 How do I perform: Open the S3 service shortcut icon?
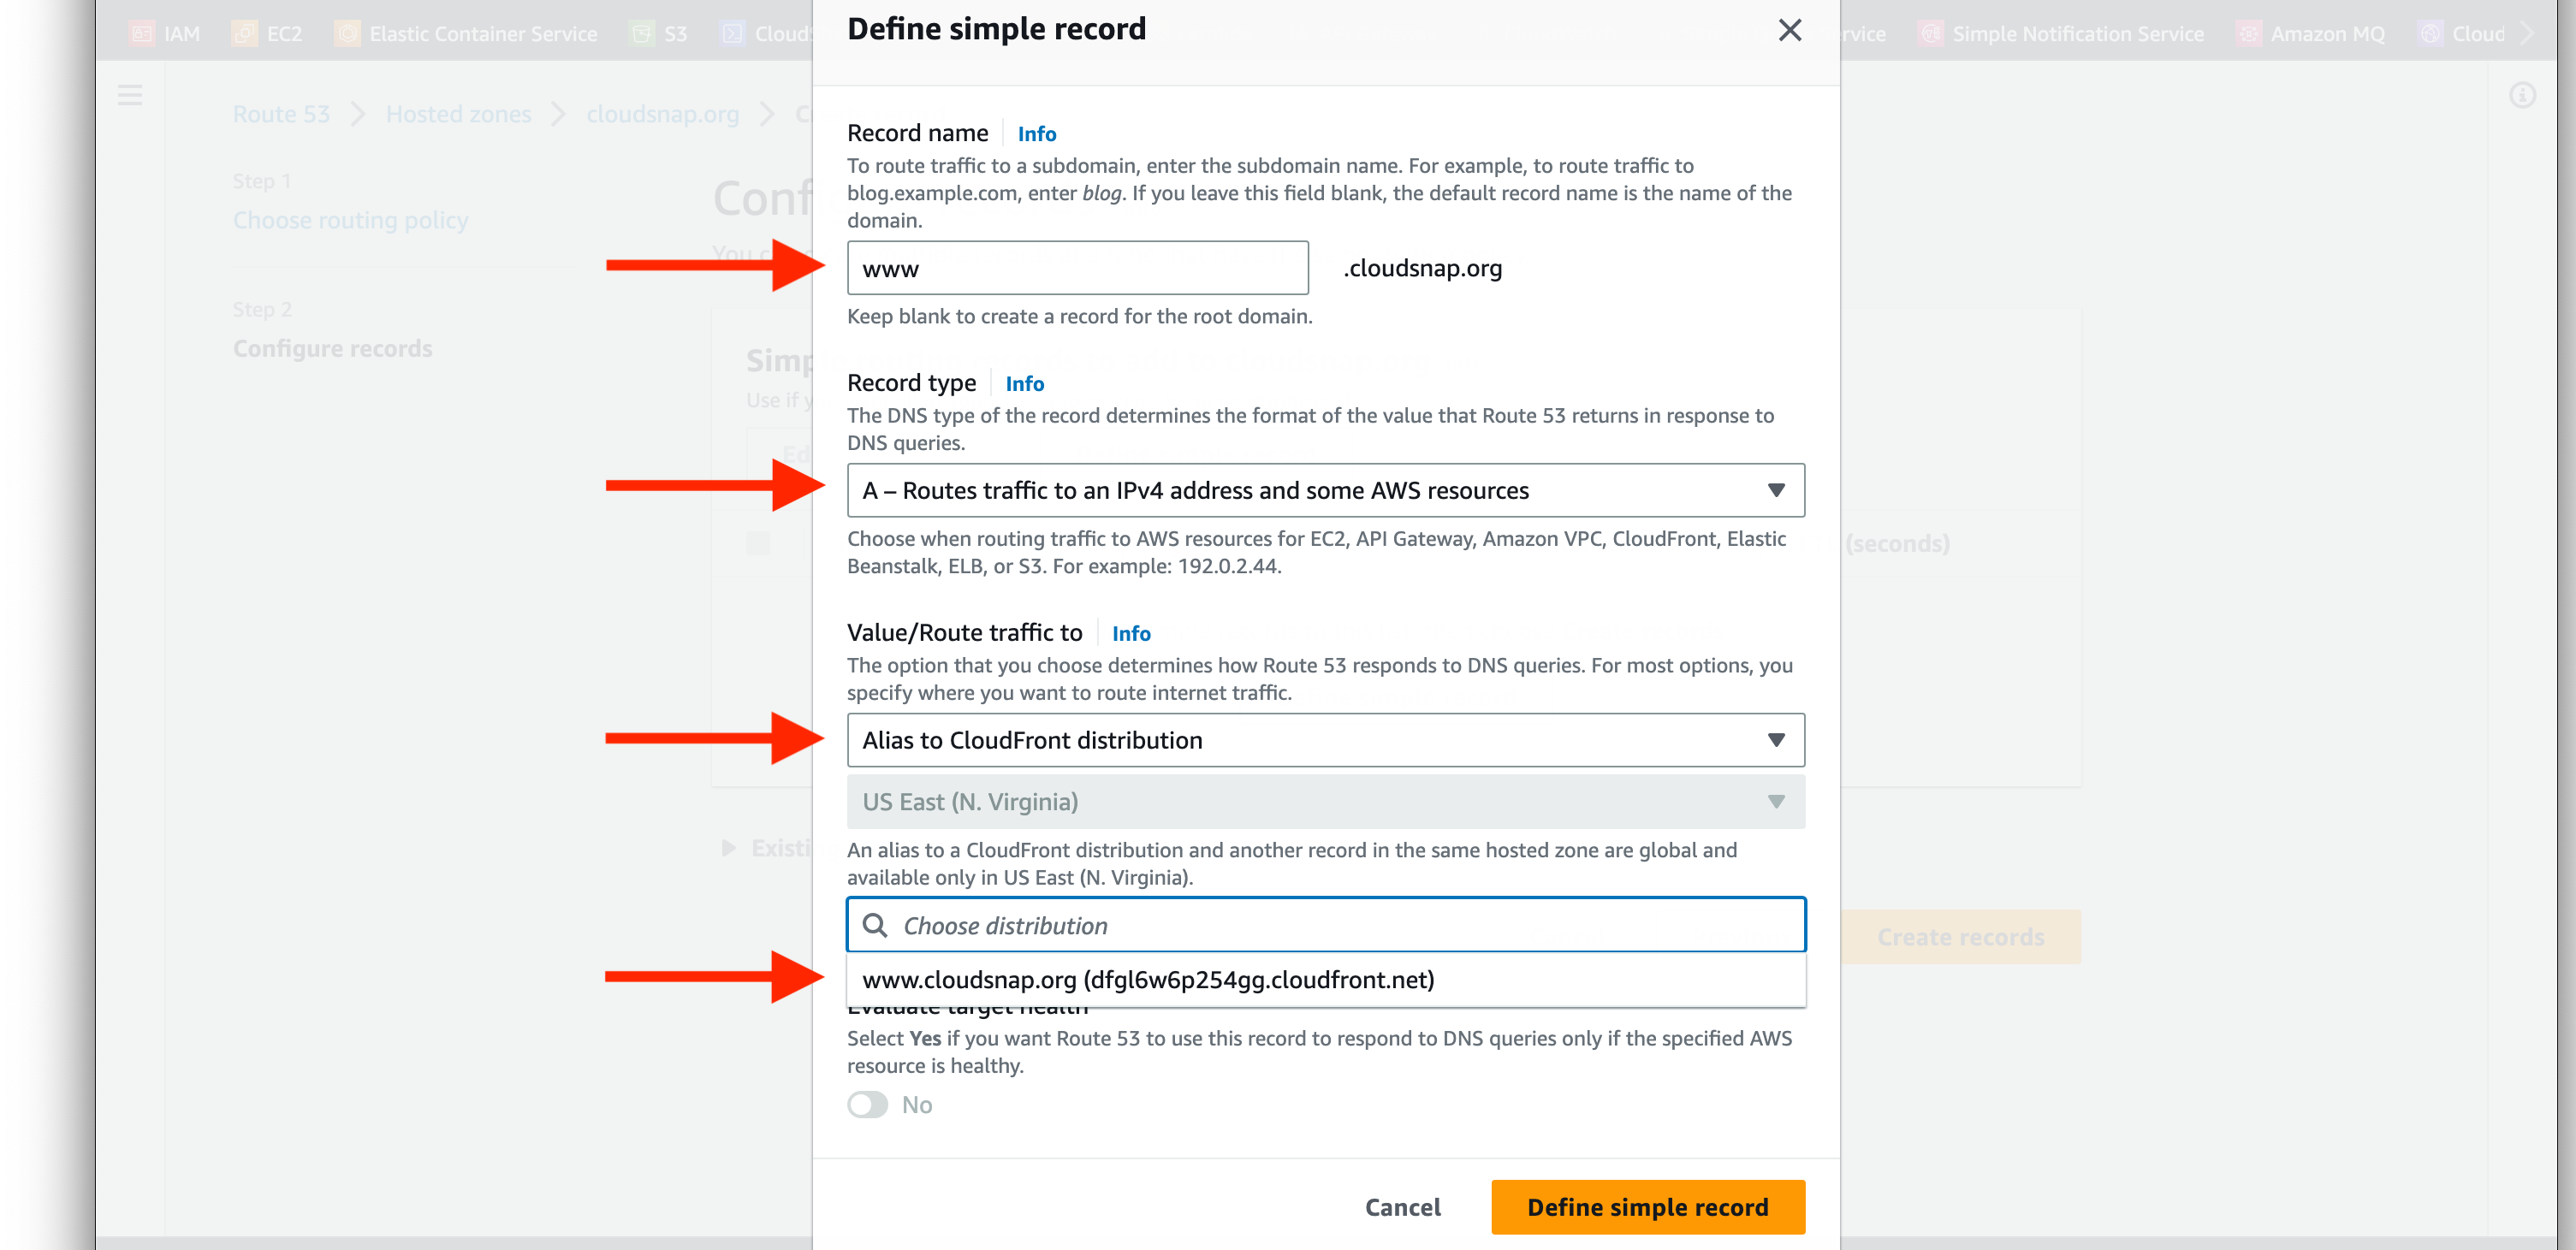642,34
